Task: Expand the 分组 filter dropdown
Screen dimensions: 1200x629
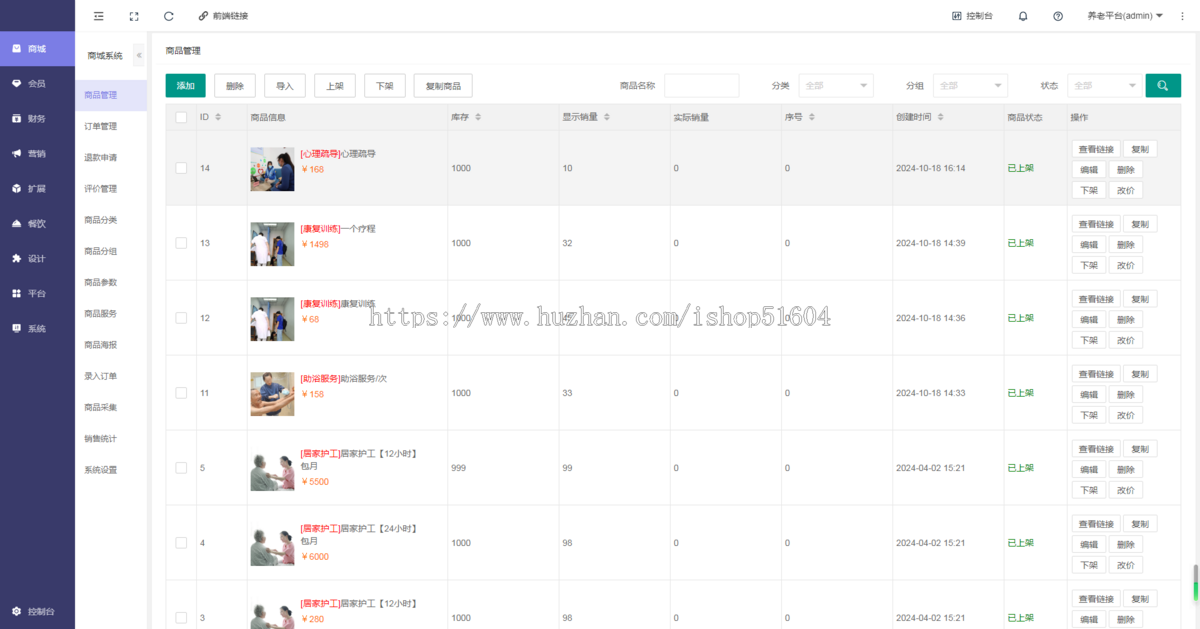Action: [x=970, y=86]
